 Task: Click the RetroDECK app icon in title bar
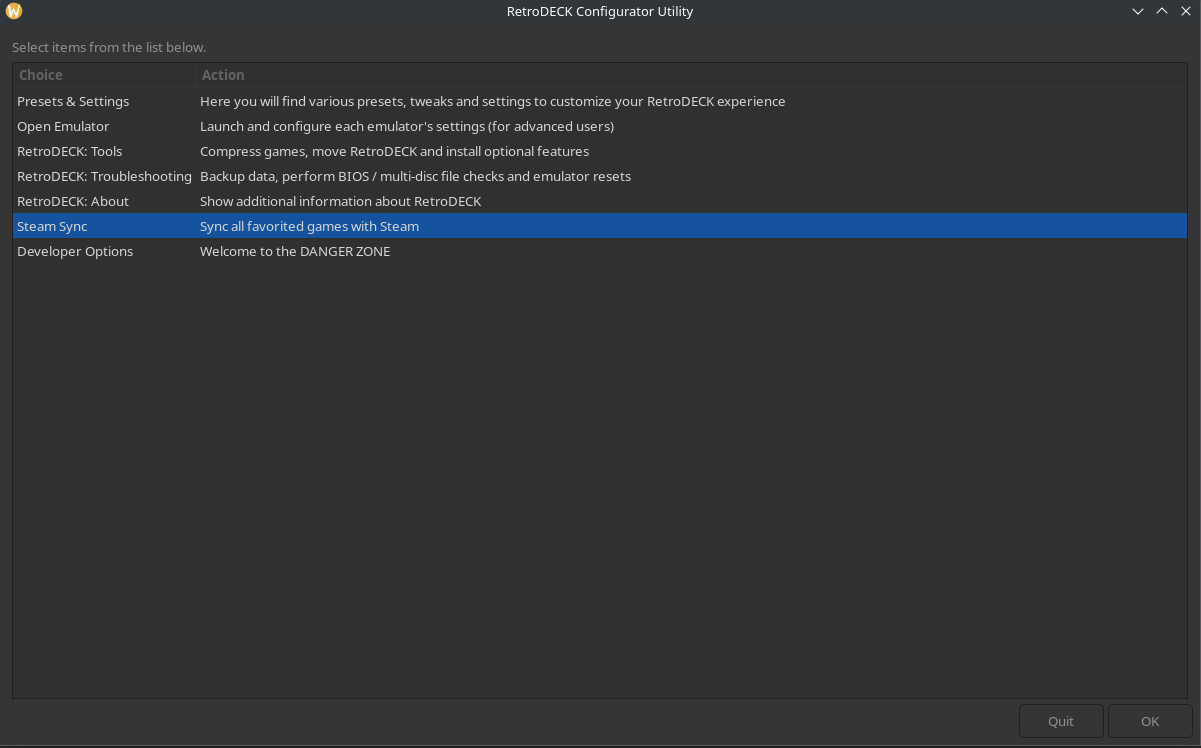pos(14,11)
